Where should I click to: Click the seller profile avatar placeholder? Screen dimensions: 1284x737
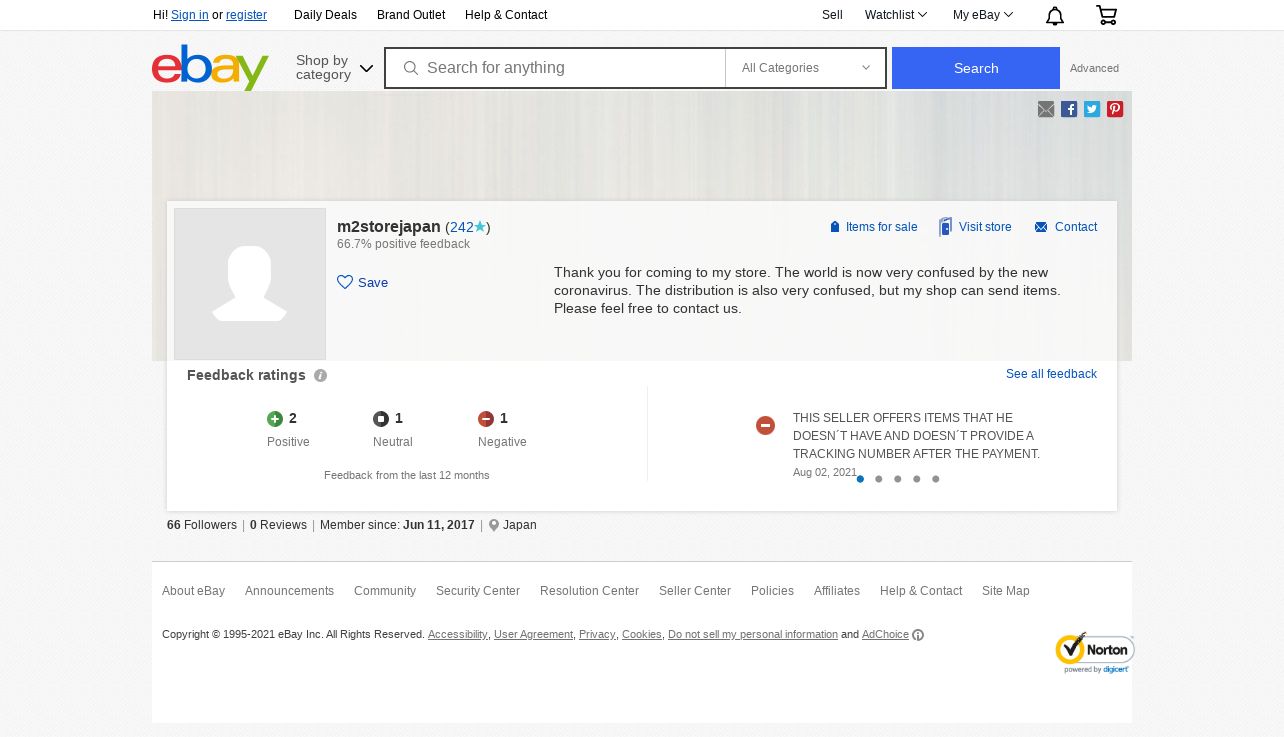[250, 284]
